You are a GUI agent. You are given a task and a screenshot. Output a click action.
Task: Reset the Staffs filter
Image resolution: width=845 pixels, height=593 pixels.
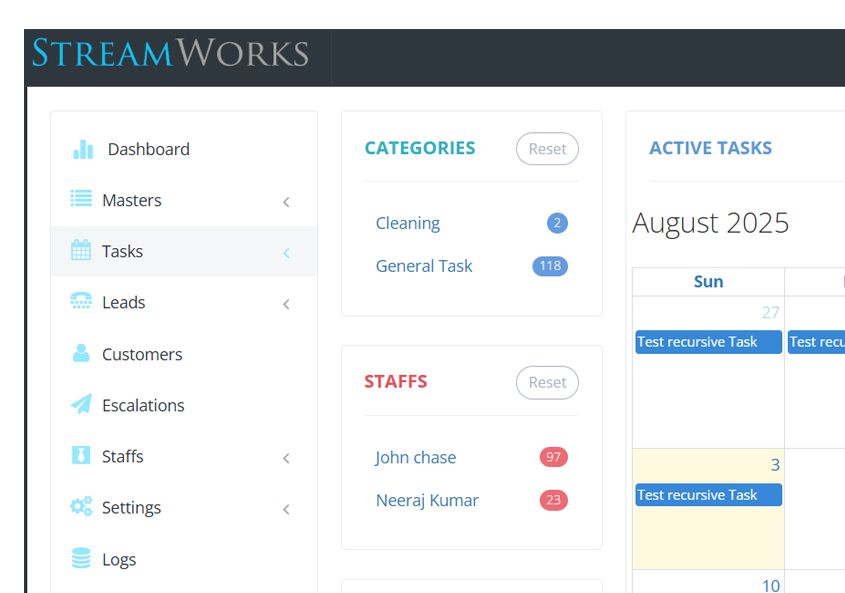547,382
